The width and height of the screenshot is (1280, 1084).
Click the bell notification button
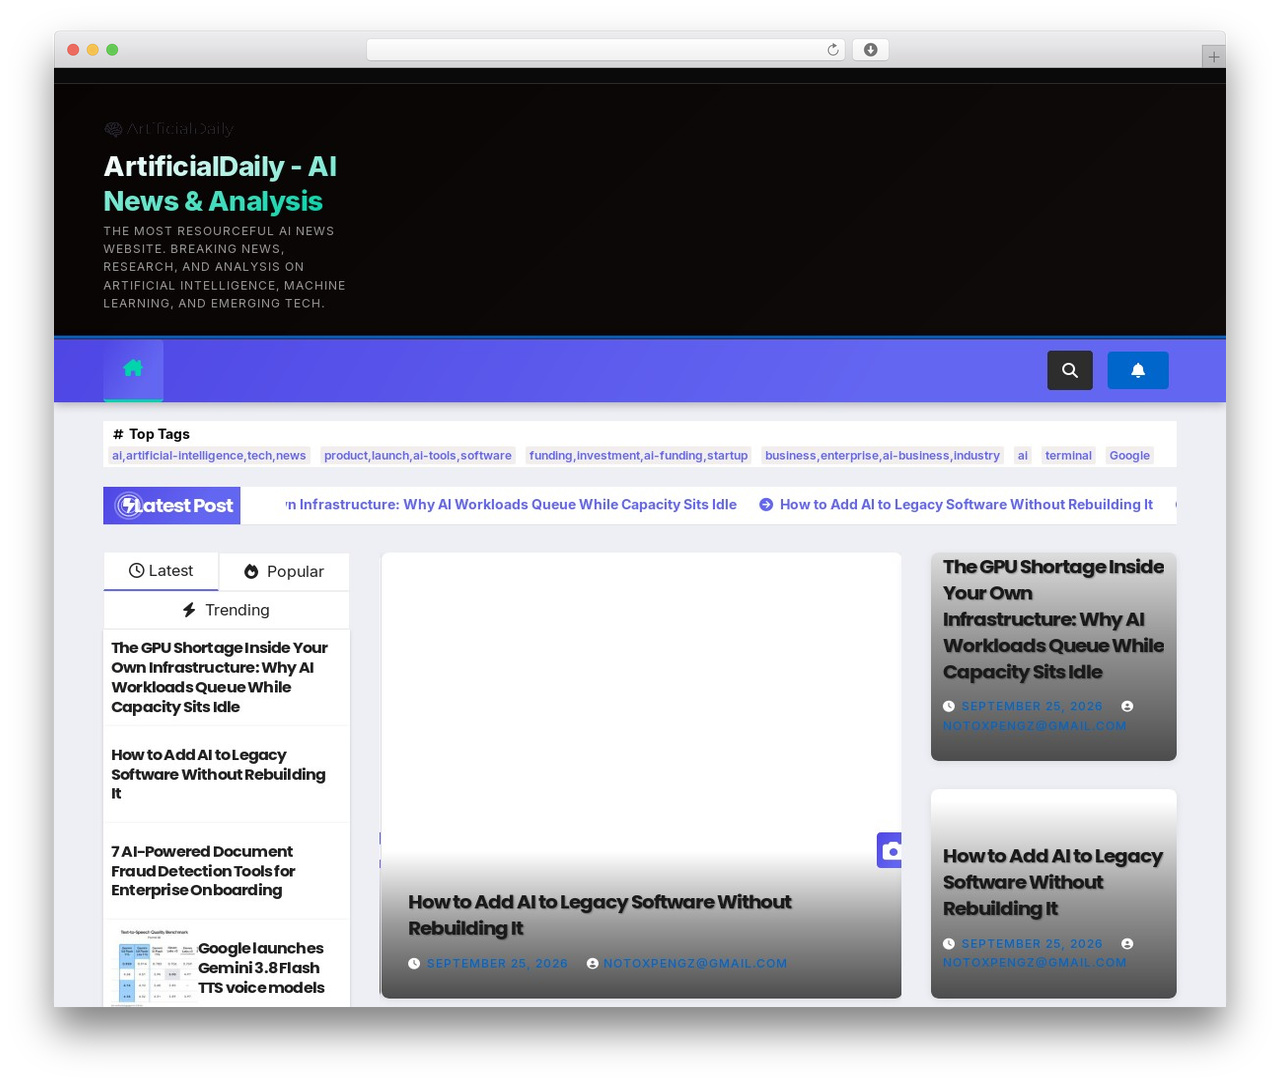[1138, 370]
